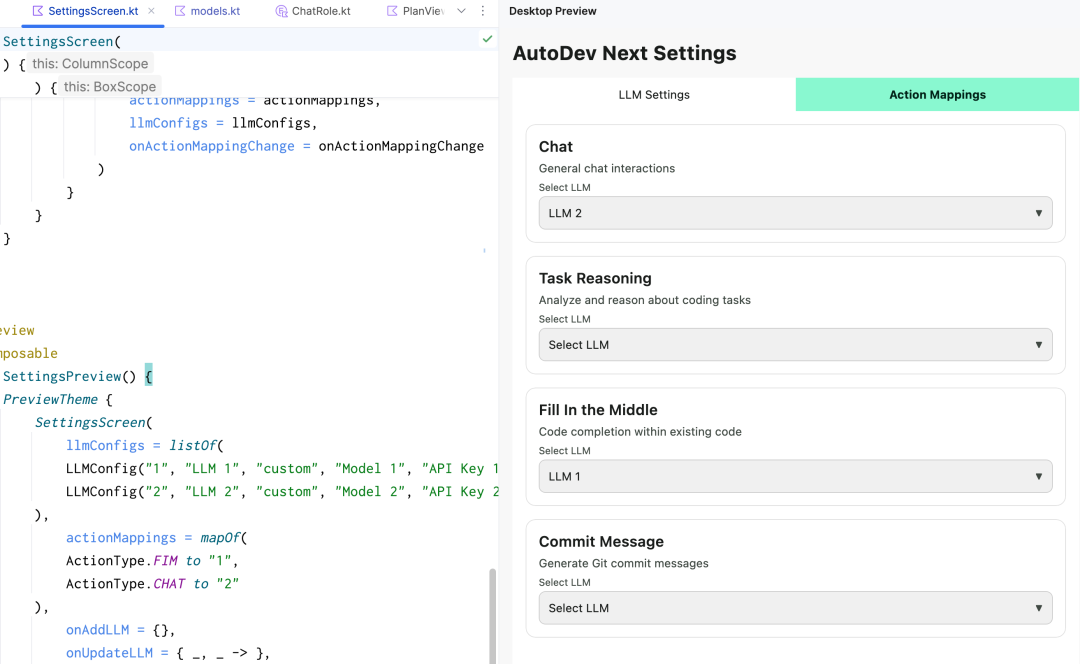Select the LLM Settings tab

pyautogui.click(x=654, y=94)
